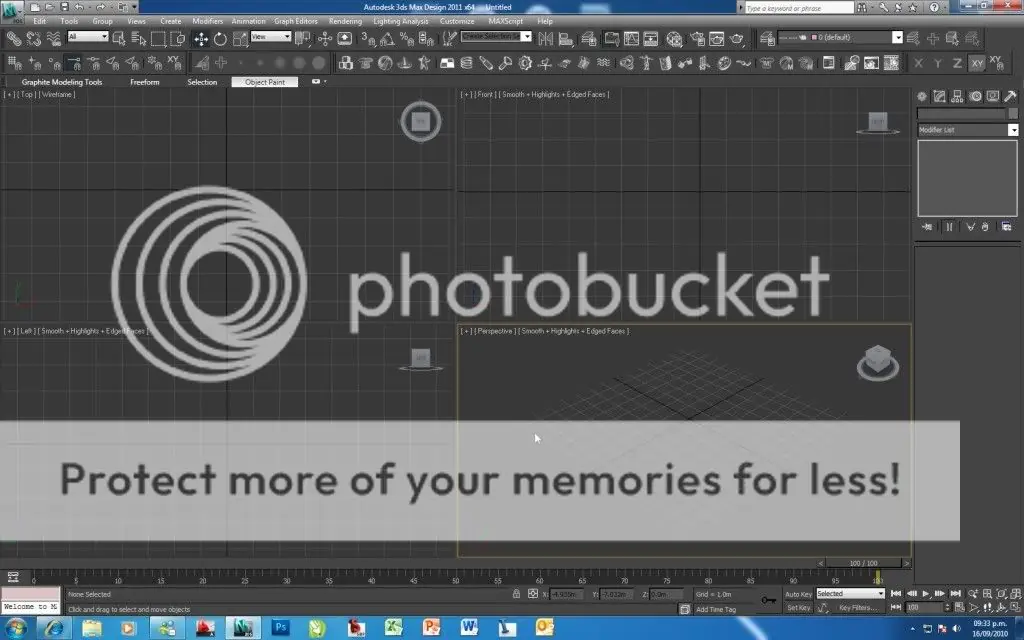Click the Save File icon in quick access toolbar
Image resolution: width=1024 pixels, height=640 pixels.
[64, 7]
